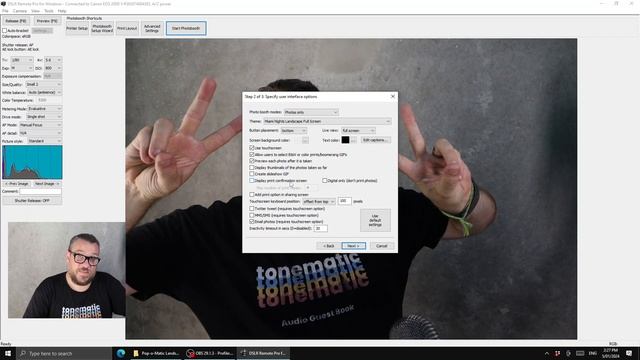Click Edit captions button
Image resolution: width=640 pixels, height=360 pixels.
376,140
